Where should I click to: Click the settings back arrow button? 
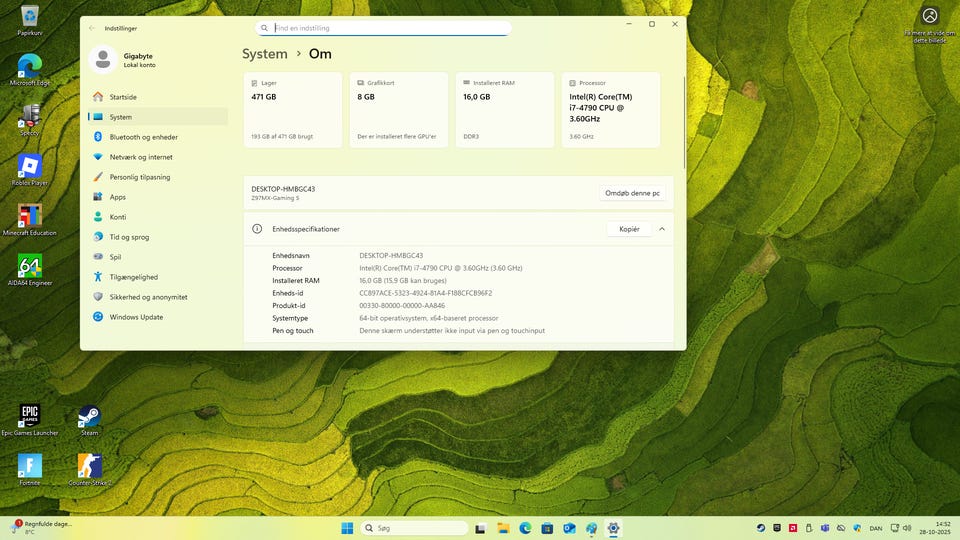click(93, 29)
